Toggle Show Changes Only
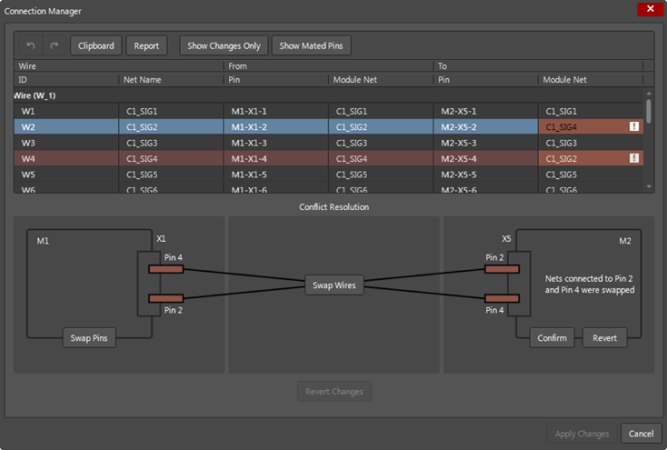 coord(224,46)
